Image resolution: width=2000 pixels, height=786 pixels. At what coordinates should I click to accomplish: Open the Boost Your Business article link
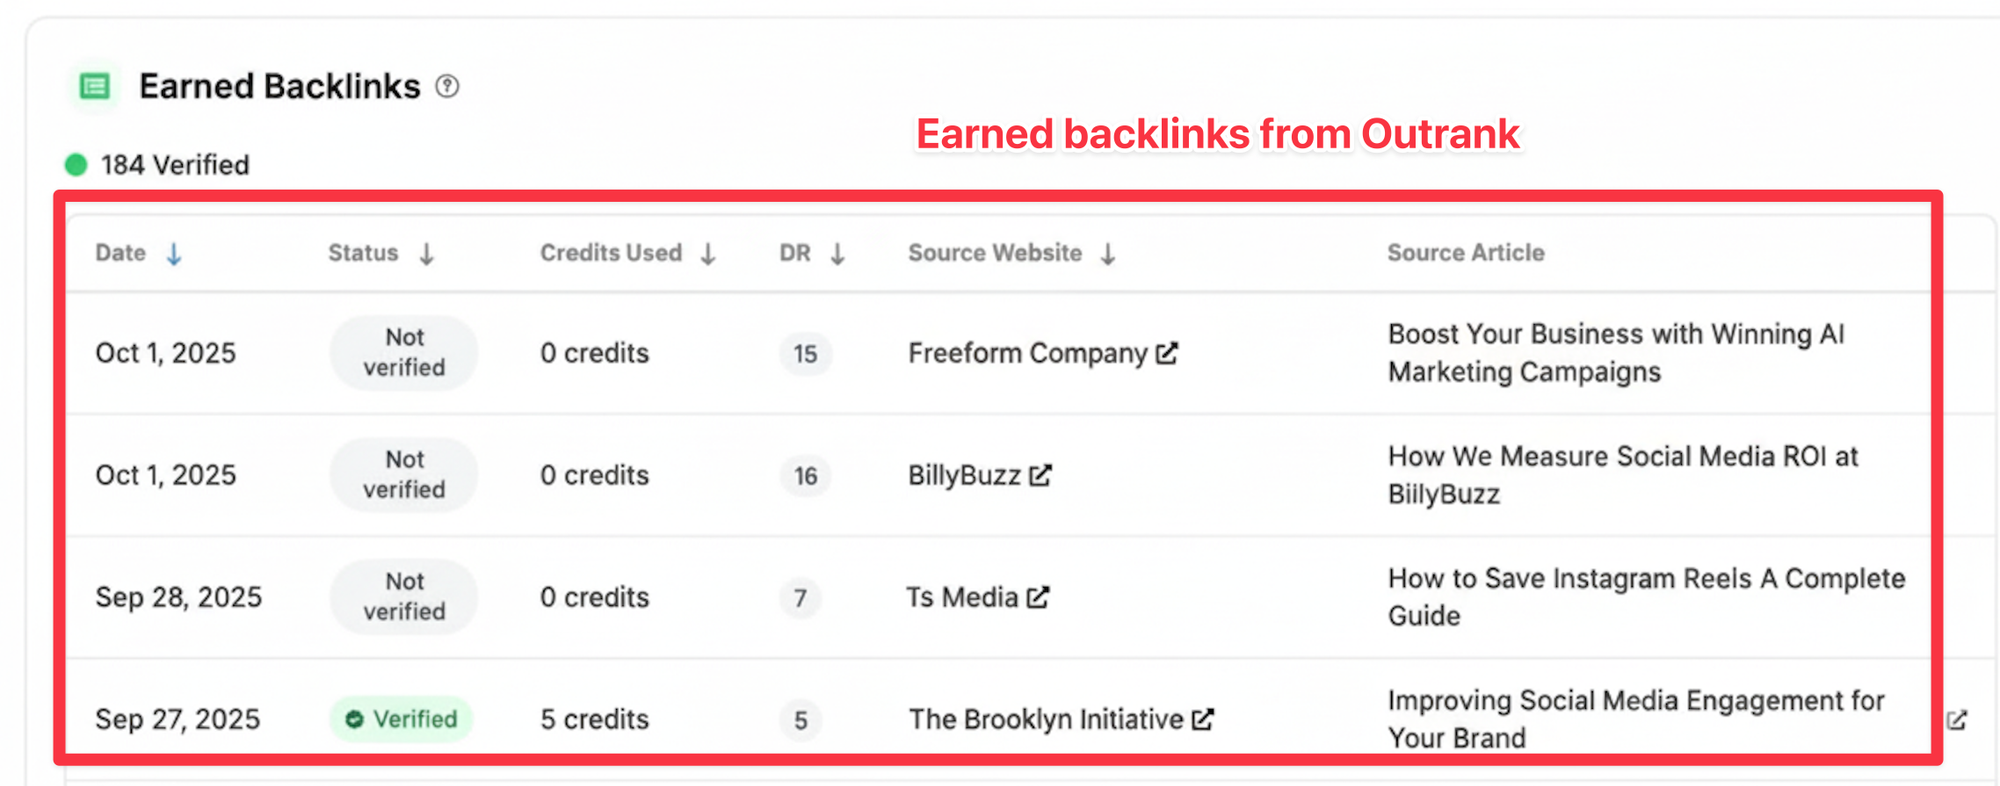click(1615, 353)
